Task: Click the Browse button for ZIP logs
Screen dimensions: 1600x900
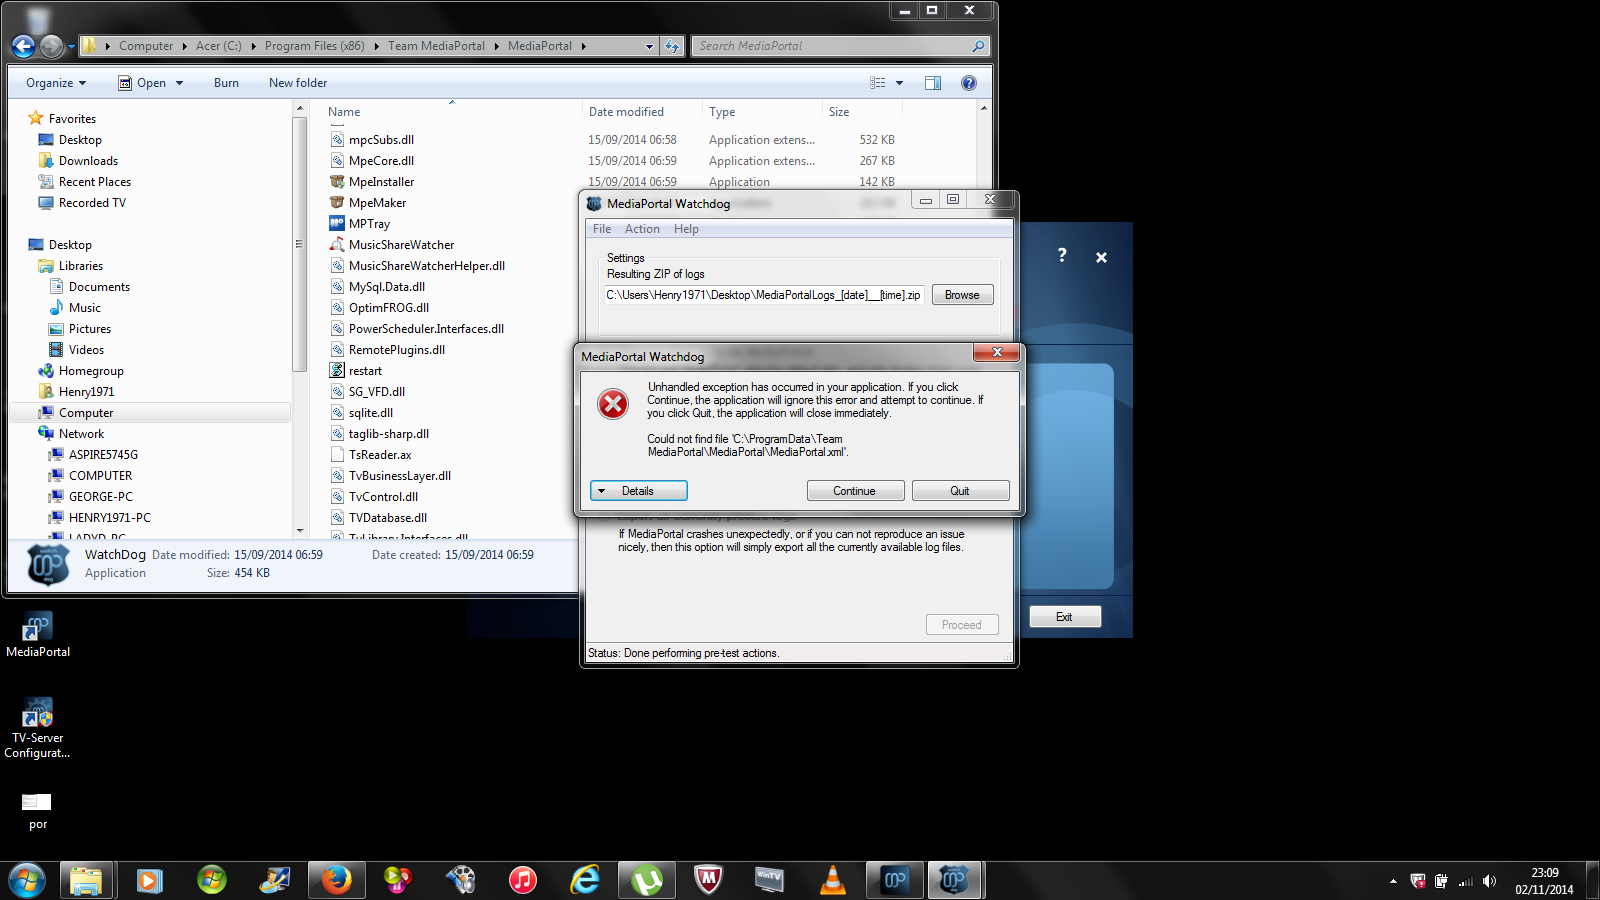Action: (x=962, y=295)
